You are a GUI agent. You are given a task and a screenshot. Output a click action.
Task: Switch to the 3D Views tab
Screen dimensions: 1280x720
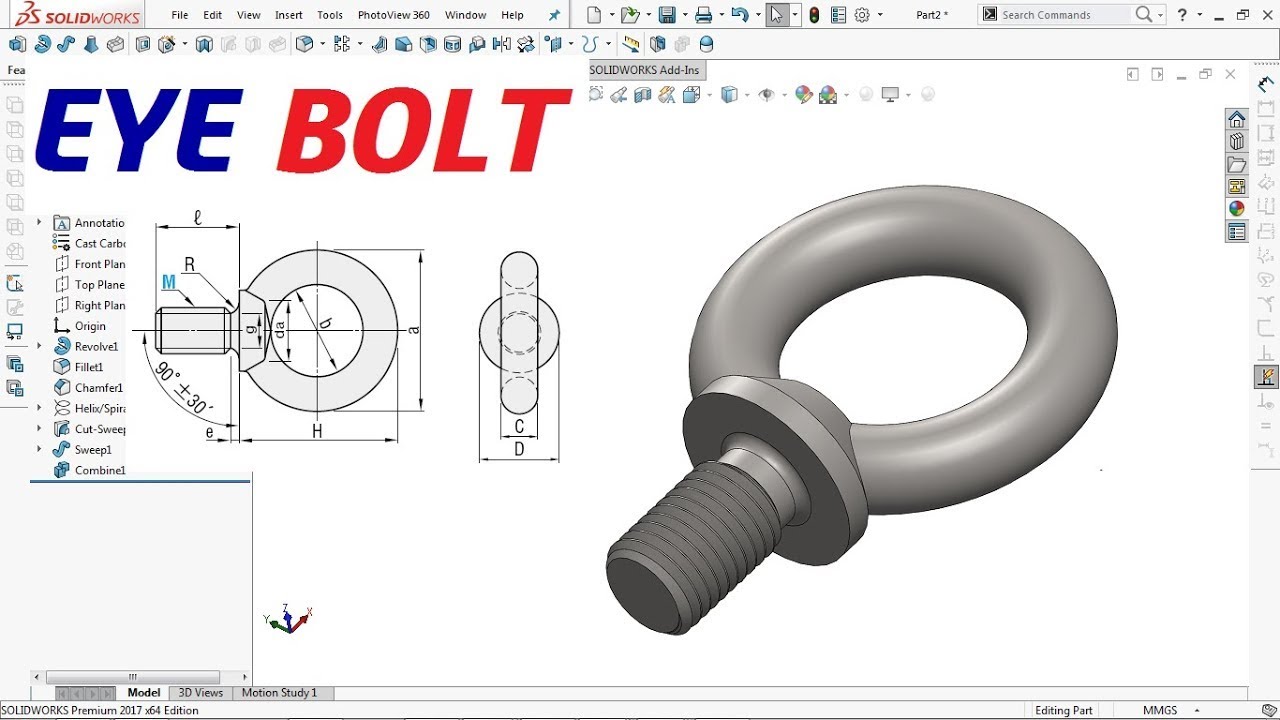coord(201,692)
